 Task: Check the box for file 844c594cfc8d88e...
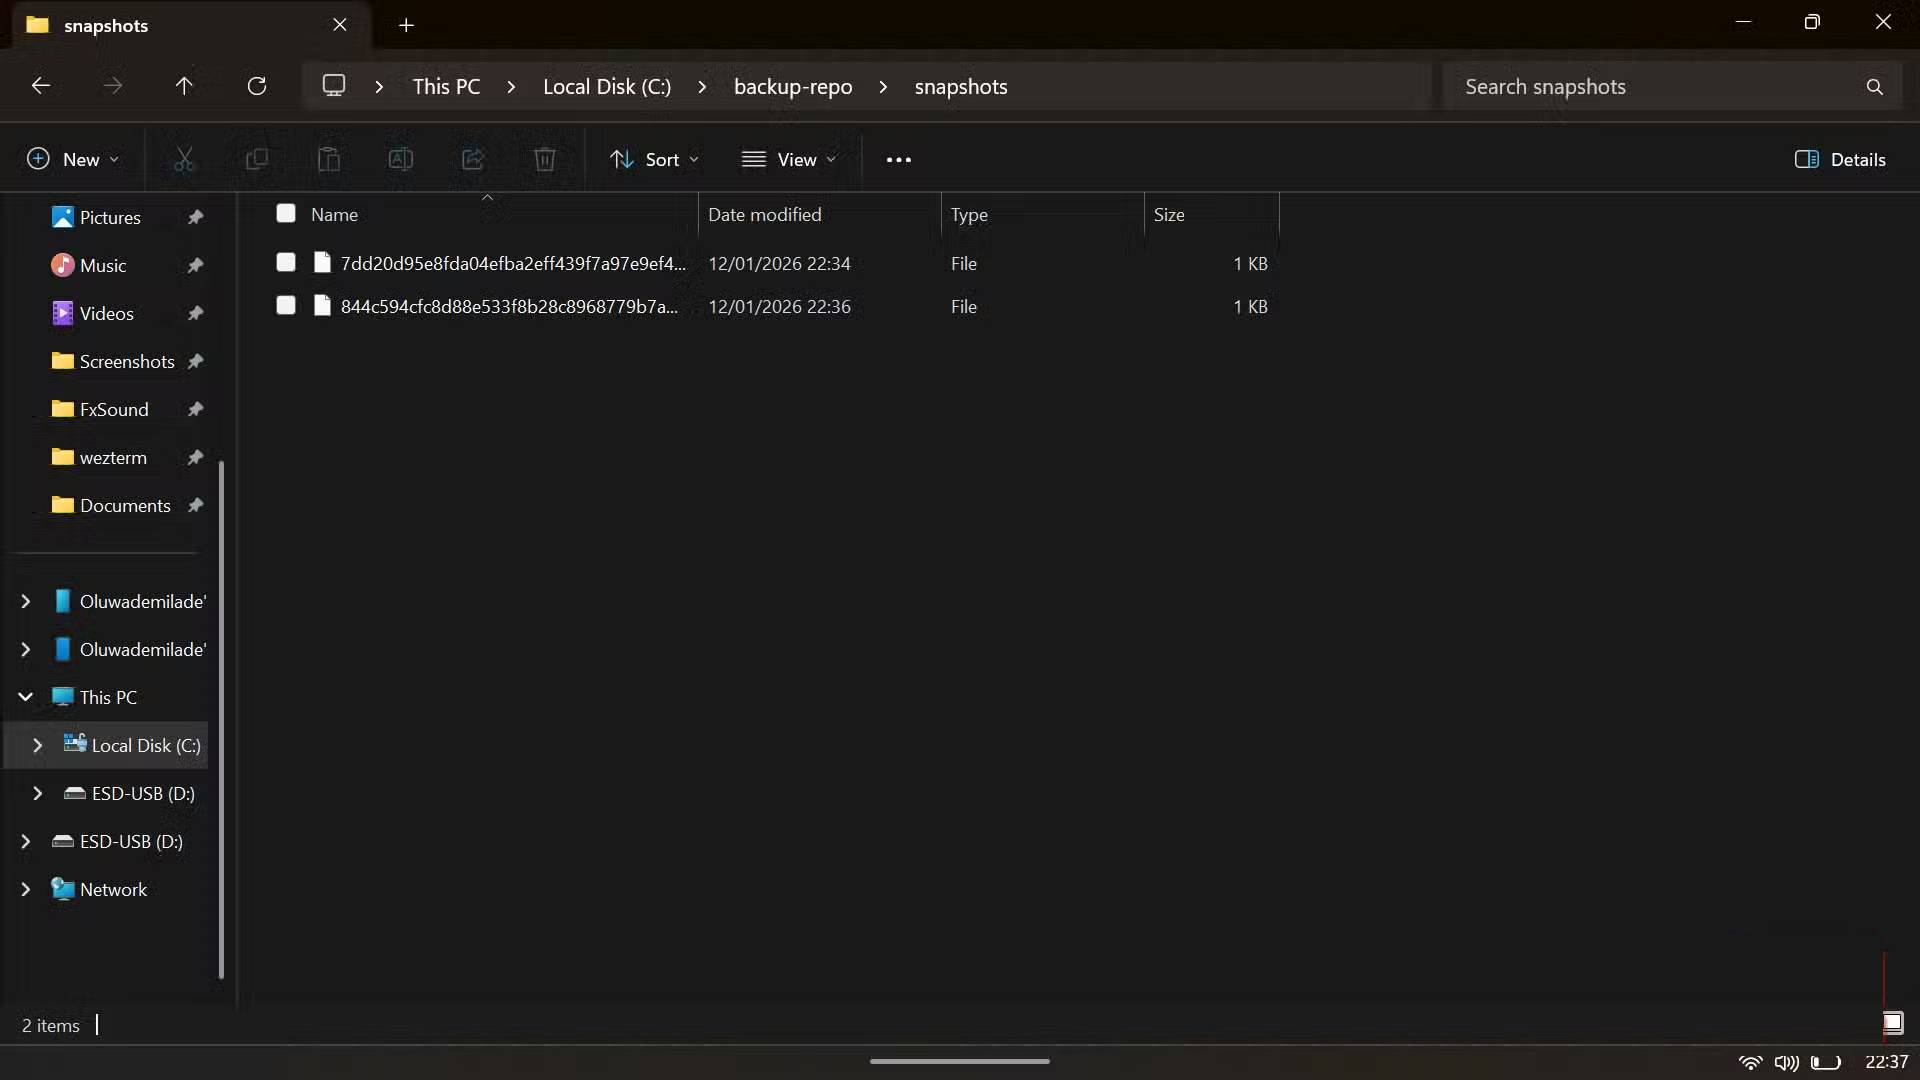(x=286, y=305)
